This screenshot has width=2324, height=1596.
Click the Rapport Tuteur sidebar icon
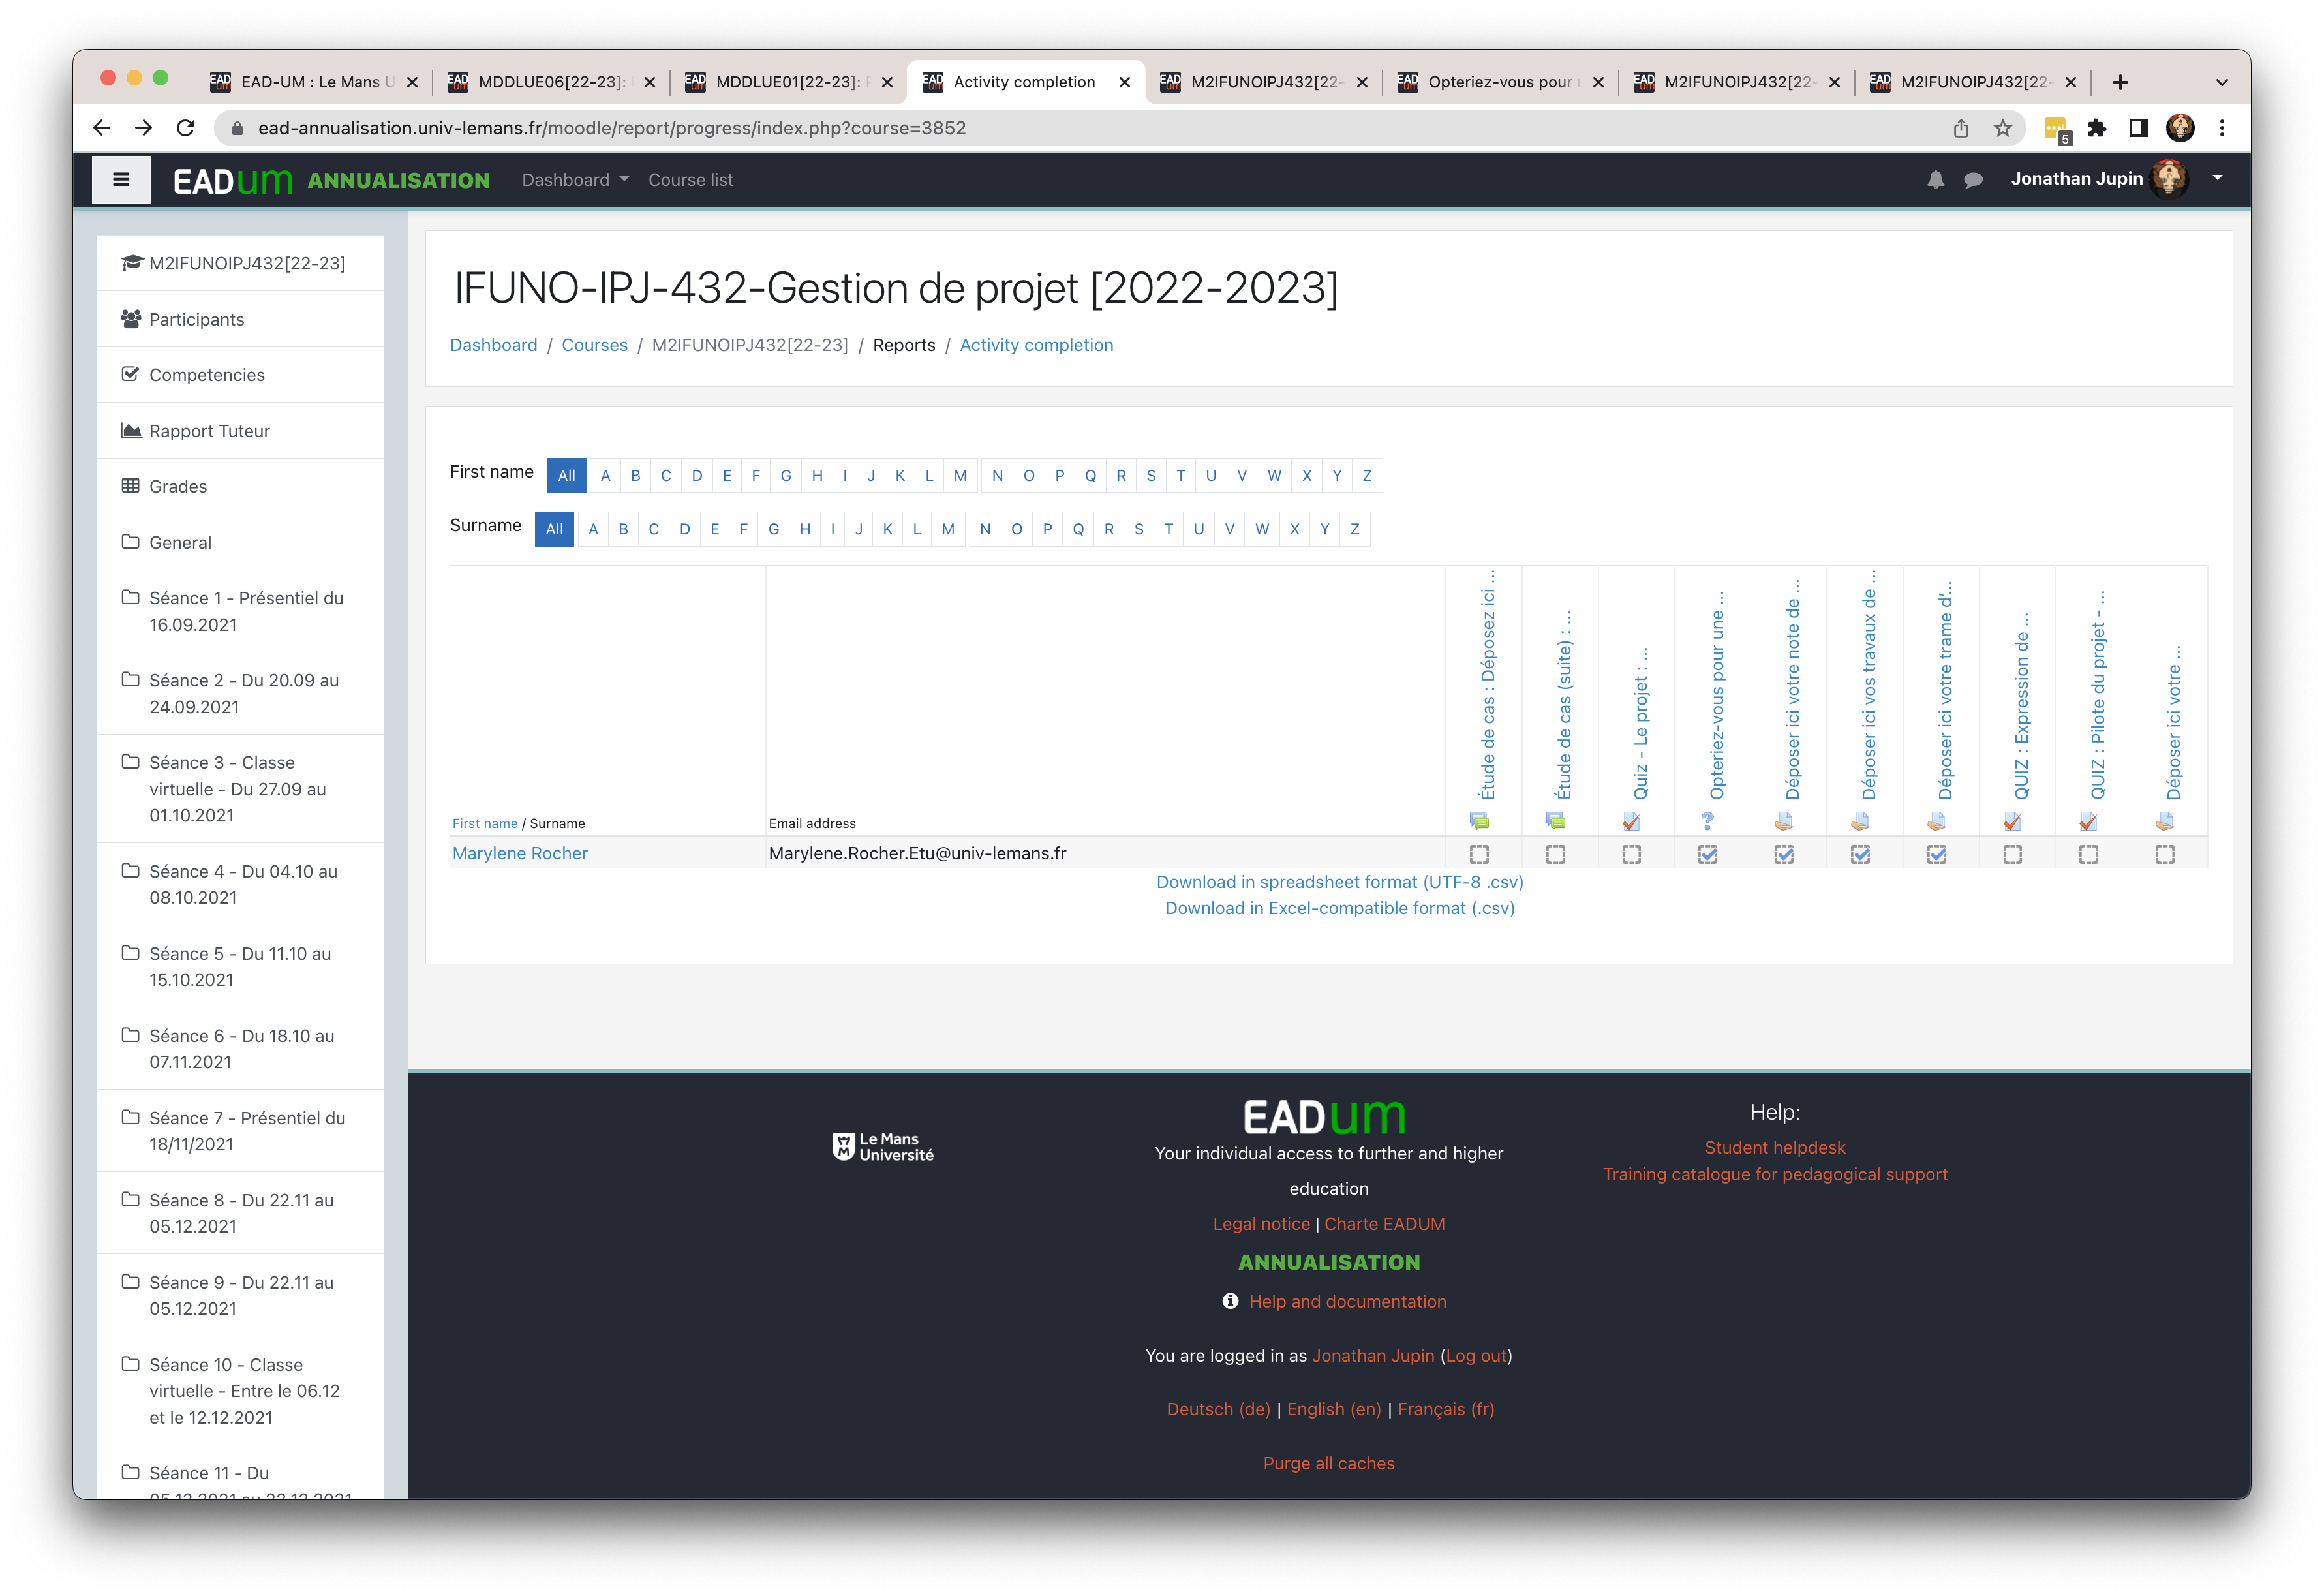point(131,430)
